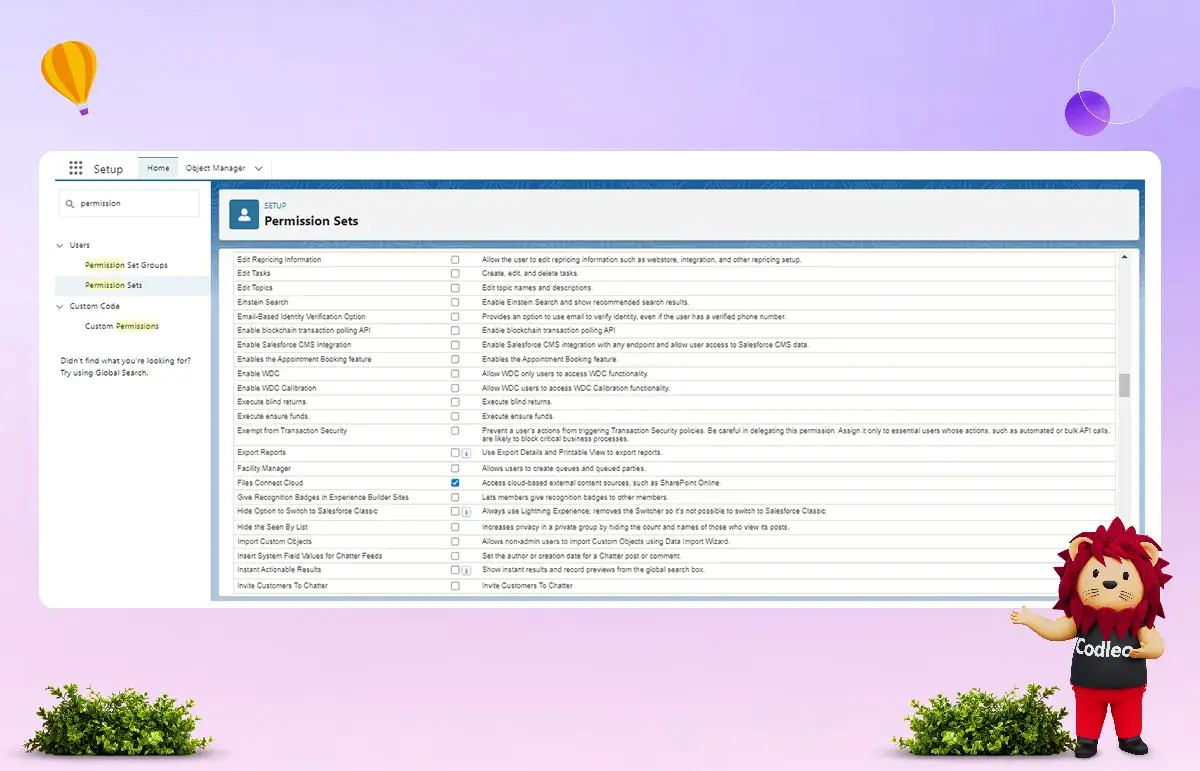Collapse the Users tree section
1200x771 pixels.
60,245
